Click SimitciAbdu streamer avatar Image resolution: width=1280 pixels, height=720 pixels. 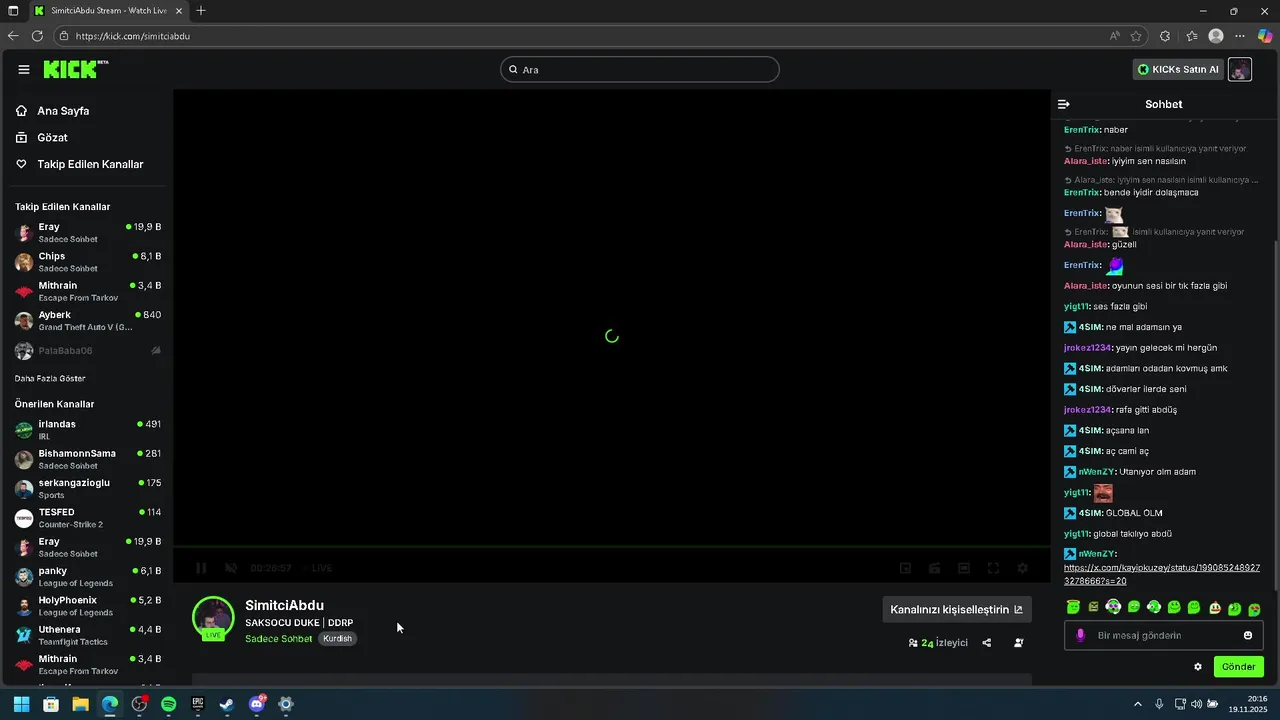click(213, 617)
